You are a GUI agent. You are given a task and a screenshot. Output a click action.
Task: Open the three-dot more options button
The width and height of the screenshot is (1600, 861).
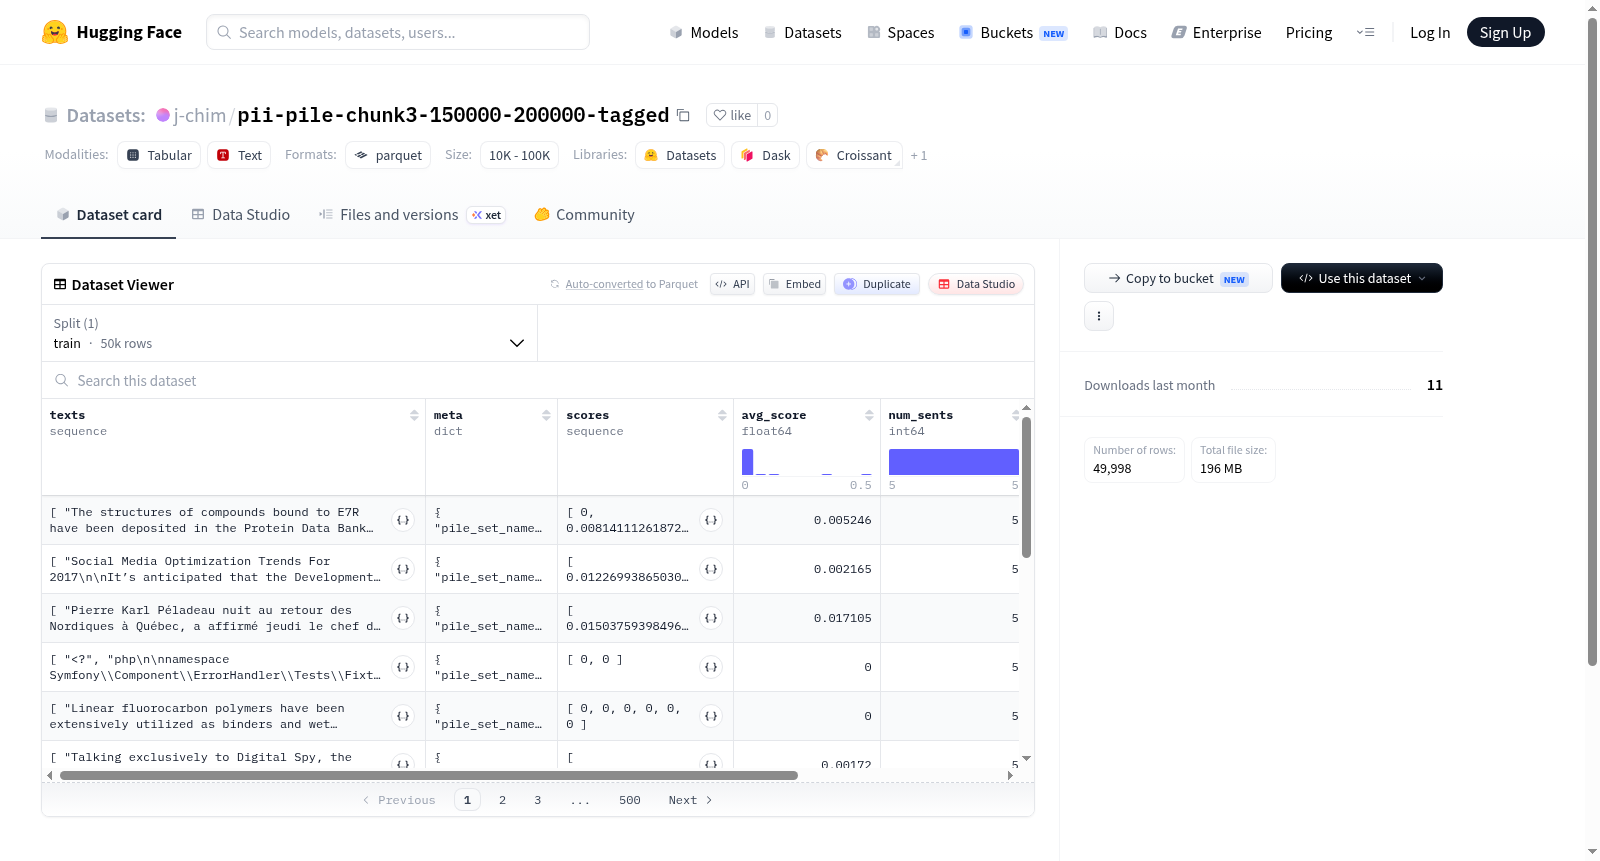click(1099, 316)
